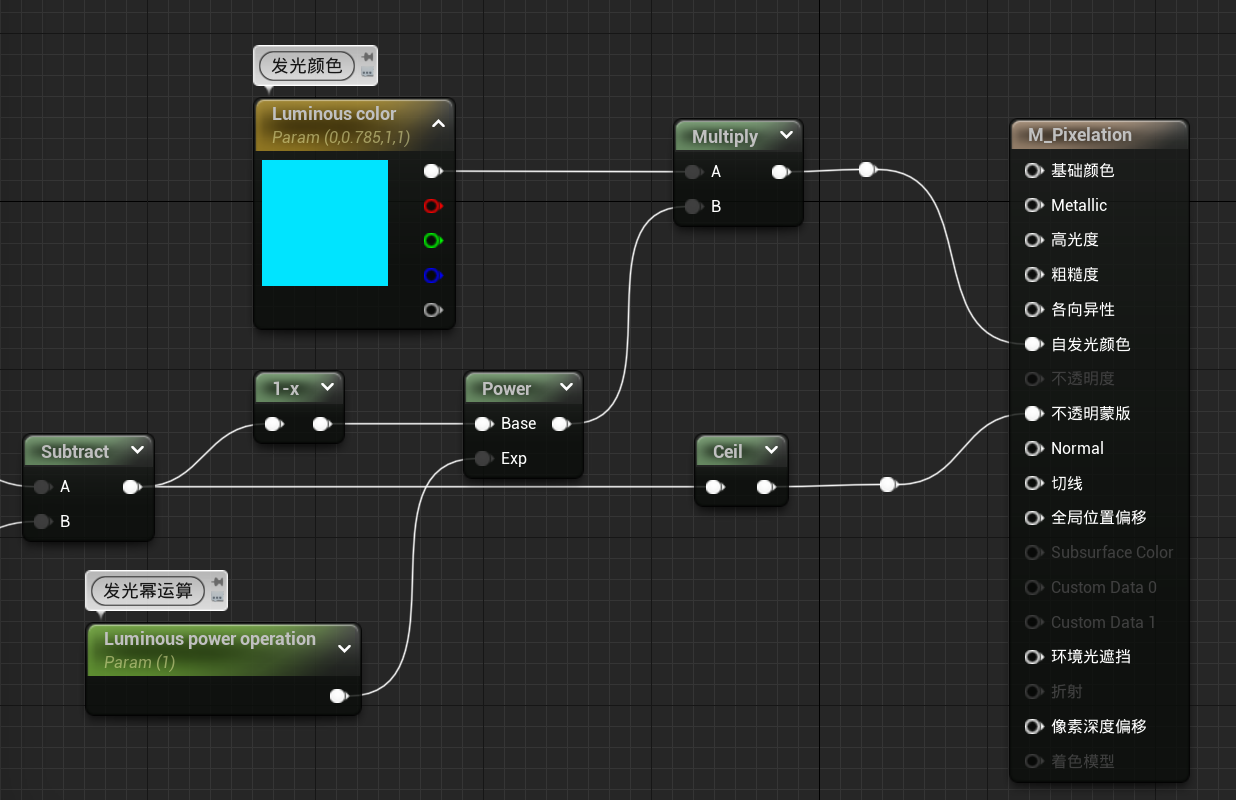The width and height of the screenshot is (1236, 800).
Task: Click disabled 不透明度 pin on M_Pixelation
Action: point(1034,379)
